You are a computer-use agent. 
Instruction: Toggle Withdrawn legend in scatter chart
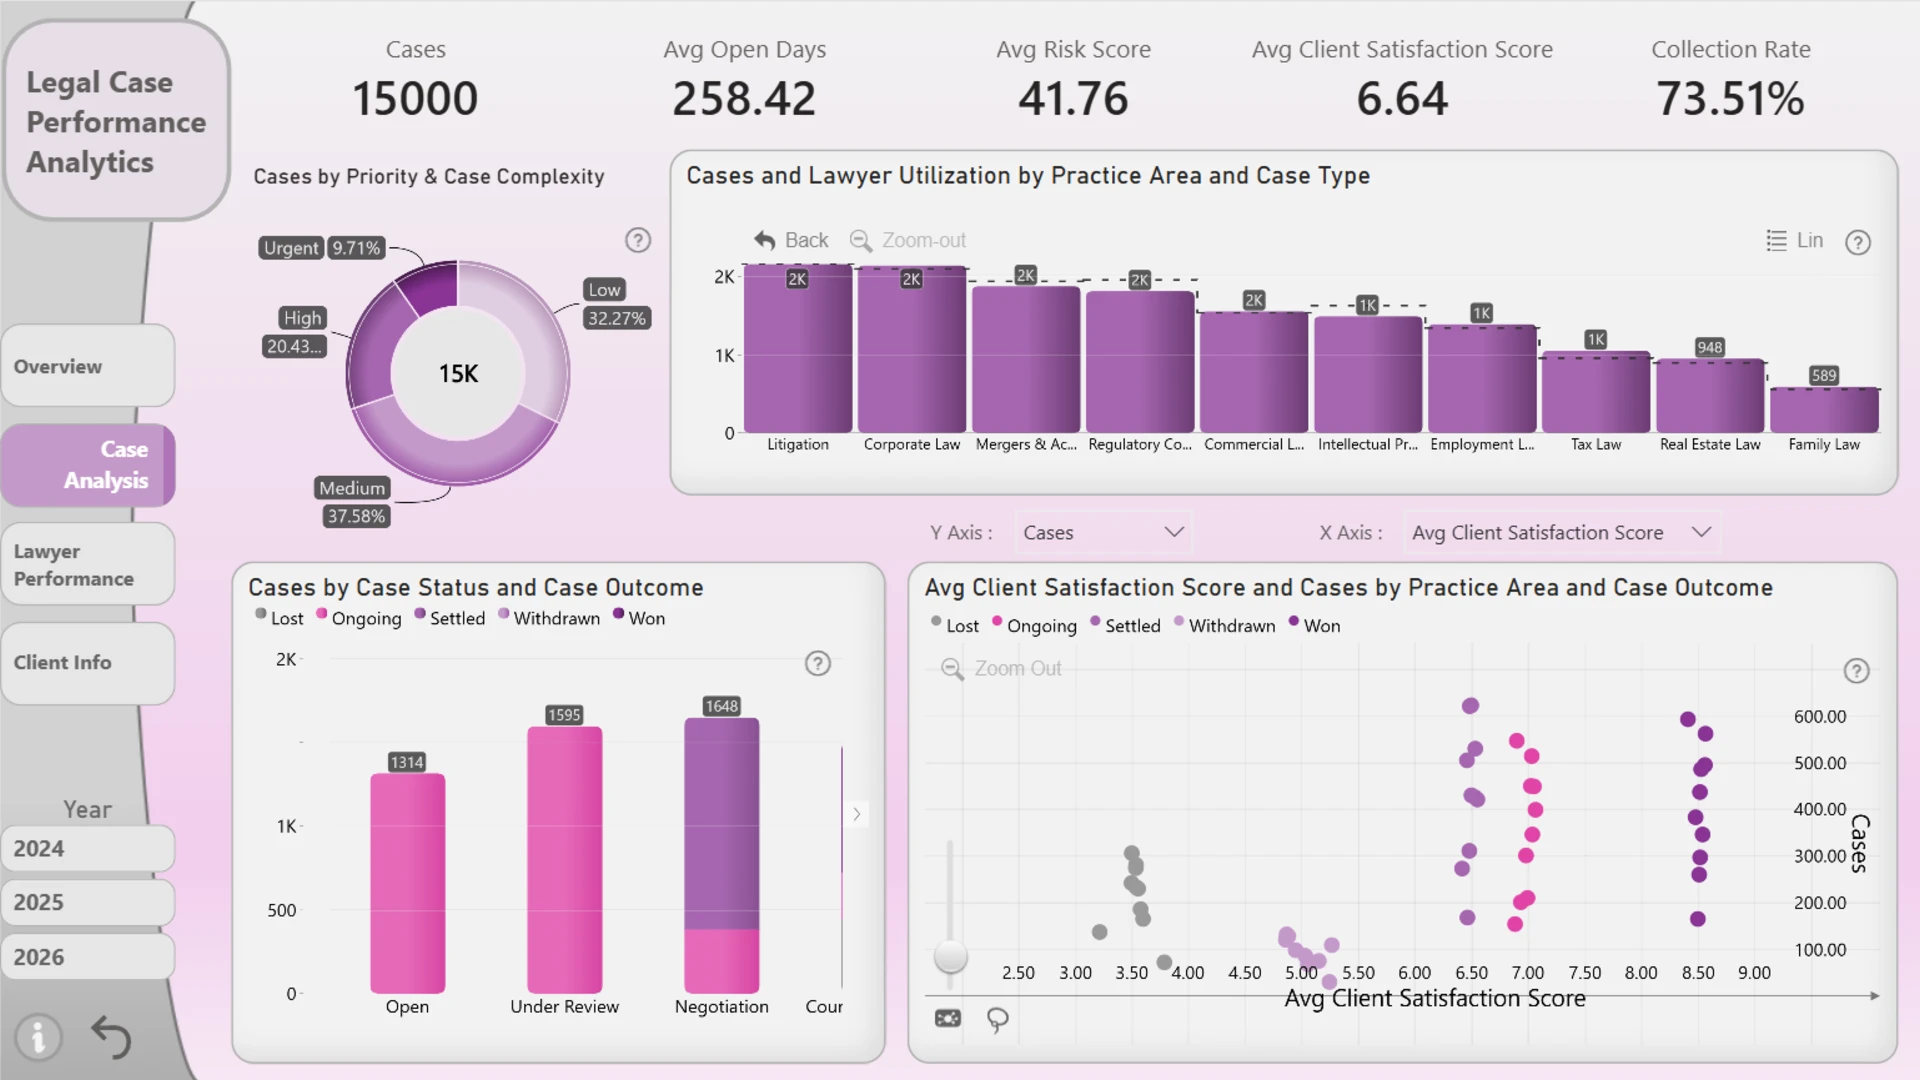1224,625
